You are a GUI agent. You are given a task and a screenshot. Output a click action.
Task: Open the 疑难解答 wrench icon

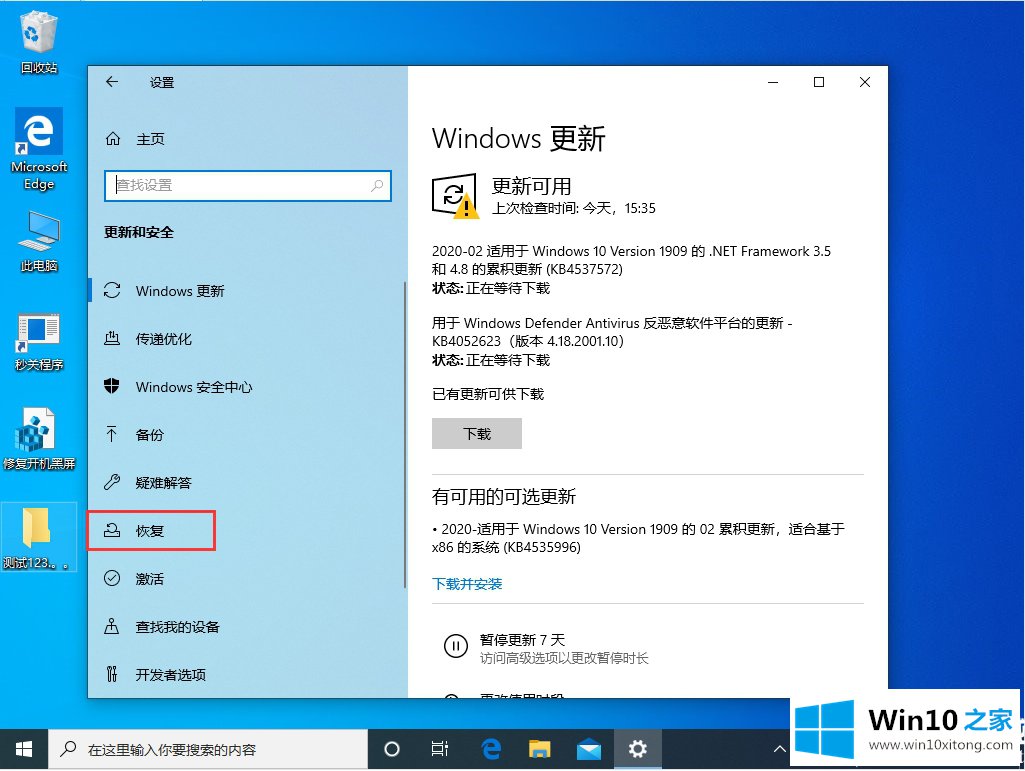(x=112, y=483)
